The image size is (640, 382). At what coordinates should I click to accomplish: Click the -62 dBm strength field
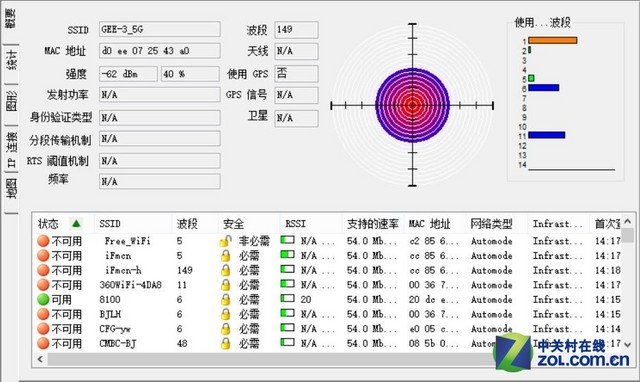(128, 74)
